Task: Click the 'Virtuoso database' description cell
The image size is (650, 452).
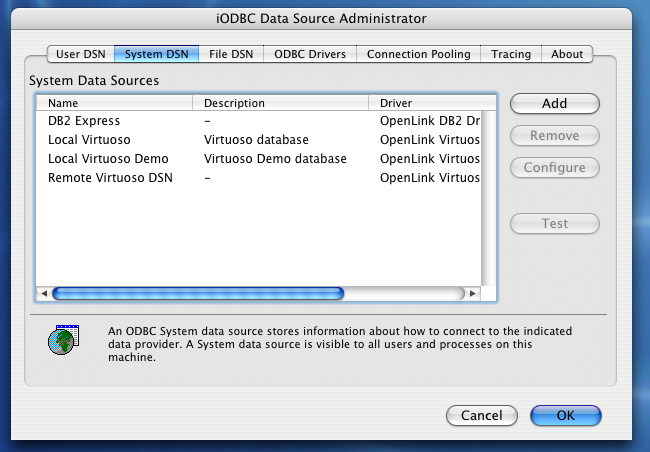Action: (x=256, y=140)
